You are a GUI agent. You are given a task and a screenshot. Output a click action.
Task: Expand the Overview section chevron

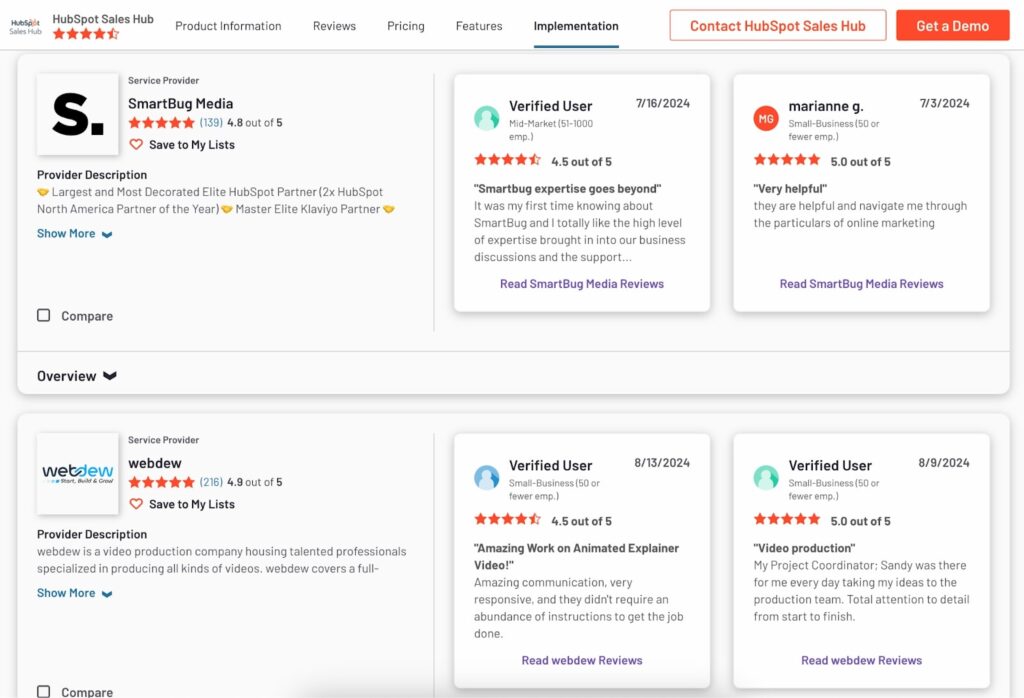pos(110,375)
